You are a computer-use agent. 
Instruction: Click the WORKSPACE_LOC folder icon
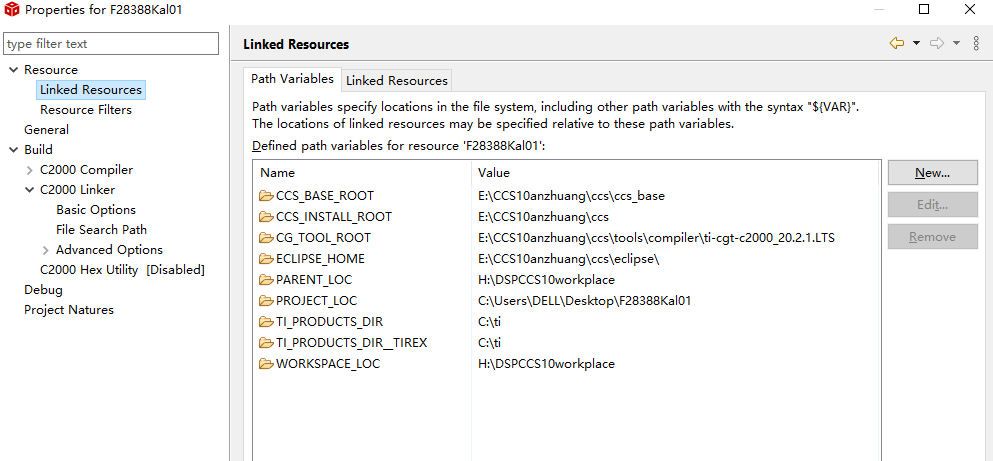click(266, 364)
